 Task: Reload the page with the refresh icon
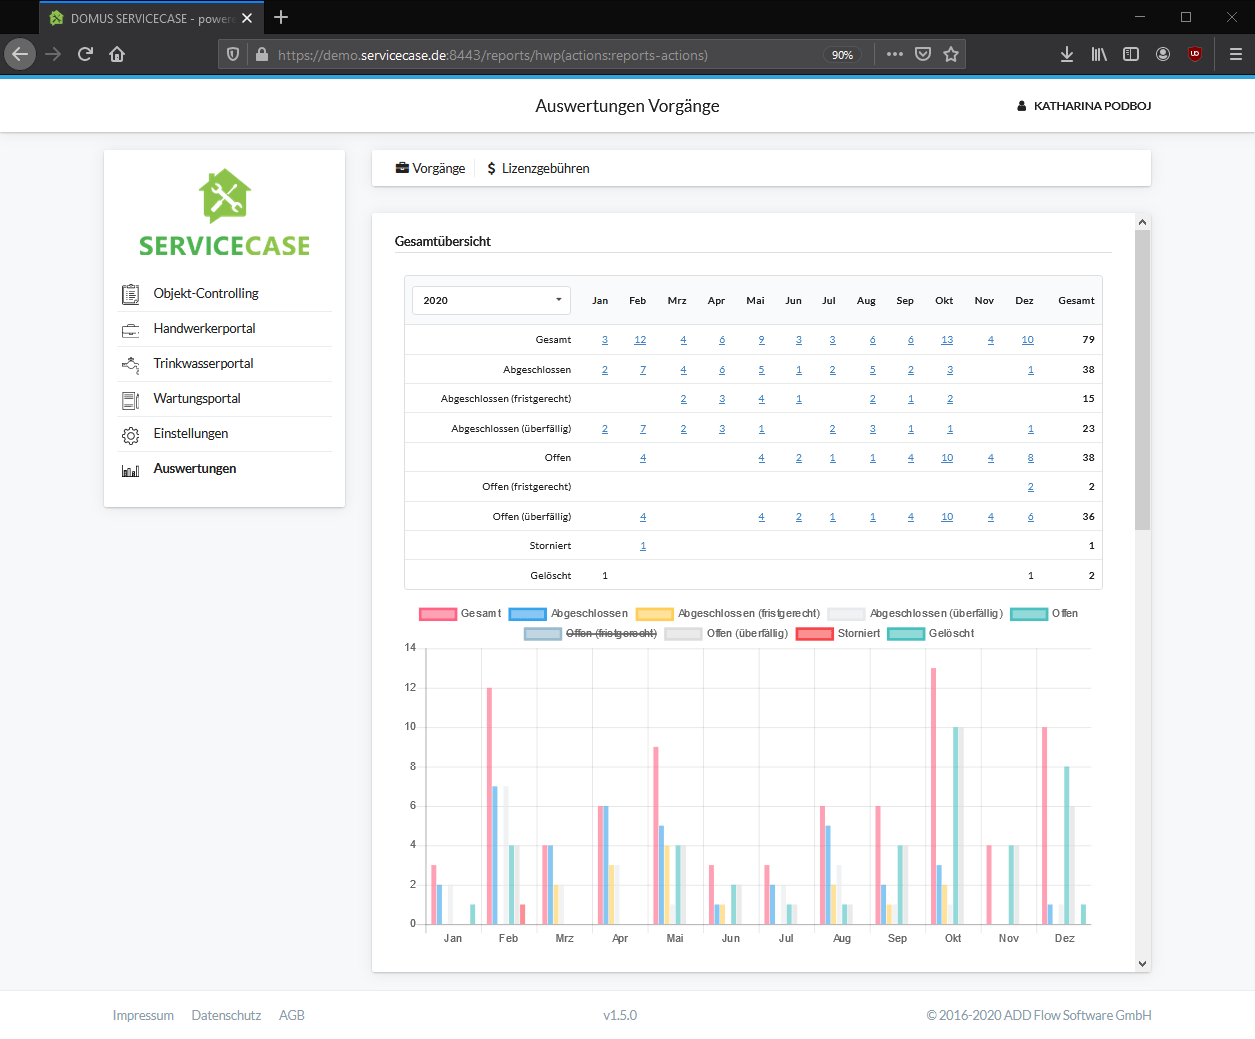coord(85,54)
